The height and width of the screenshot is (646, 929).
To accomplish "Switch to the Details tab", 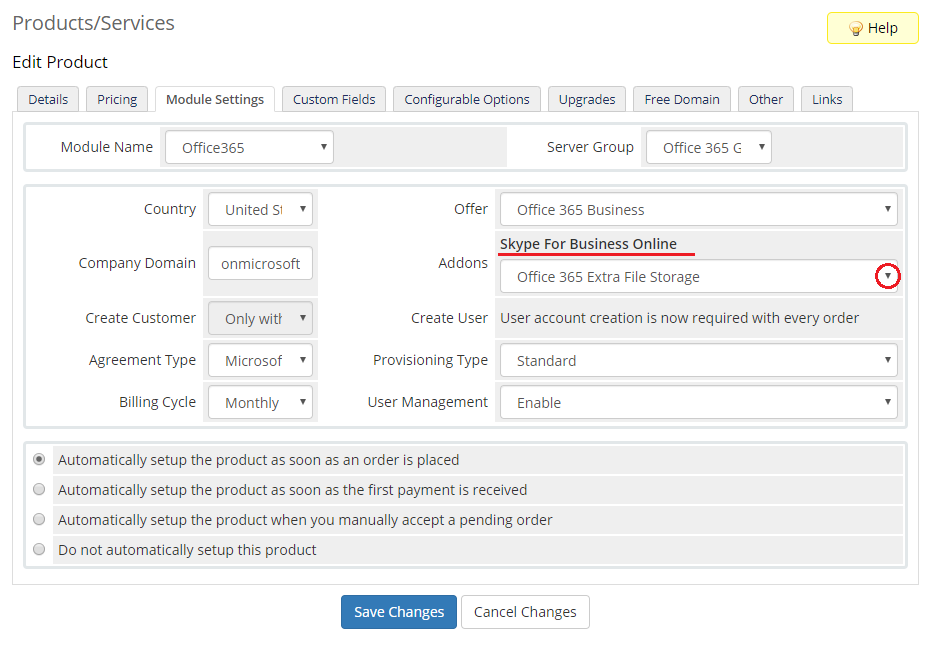I will coord(48,99).
